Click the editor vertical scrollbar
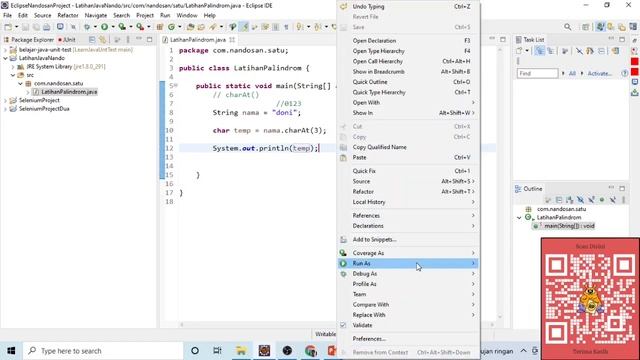The height and width of the screenshot is (360, 640). tap(500, 184)
